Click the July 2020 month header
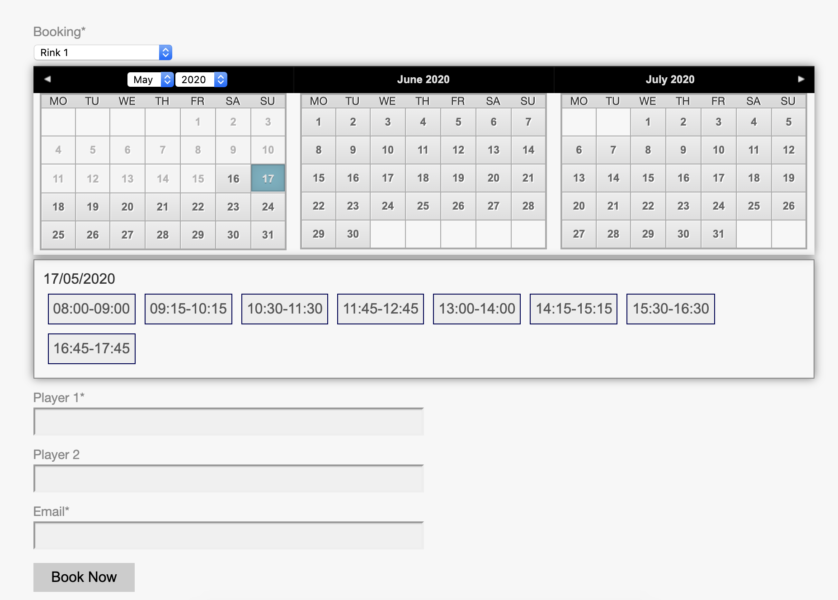Screen dimensions: 838x600 (670, 79)
